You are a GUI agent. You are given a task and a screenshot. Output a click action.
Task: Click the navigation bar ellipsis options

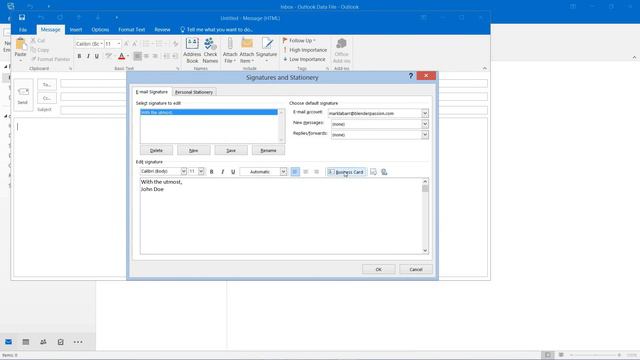[78, 342]
